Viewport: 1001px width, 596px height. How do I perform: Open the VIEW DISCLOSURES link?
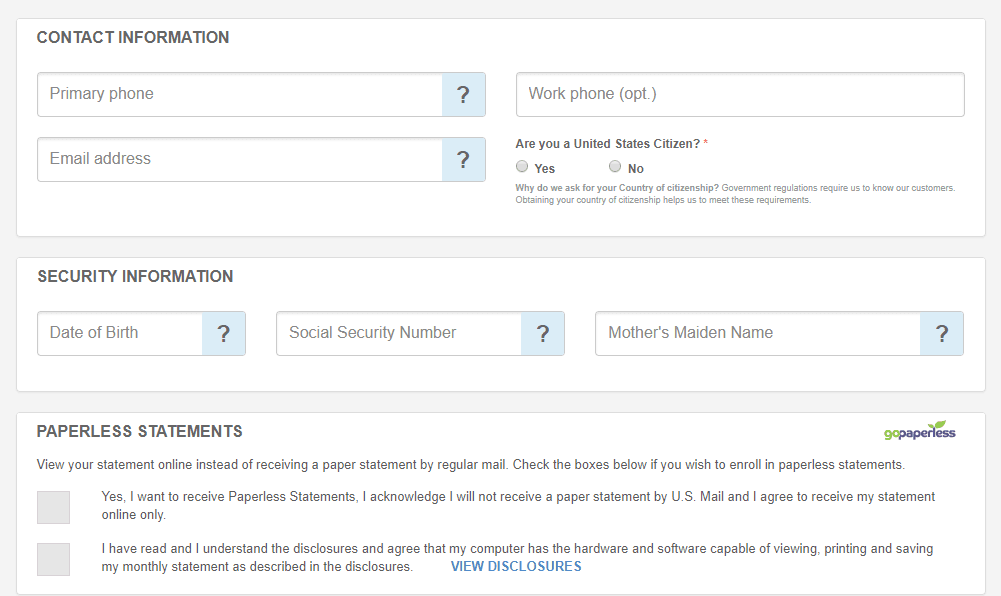pyautogui.click(x=516, y=567)
